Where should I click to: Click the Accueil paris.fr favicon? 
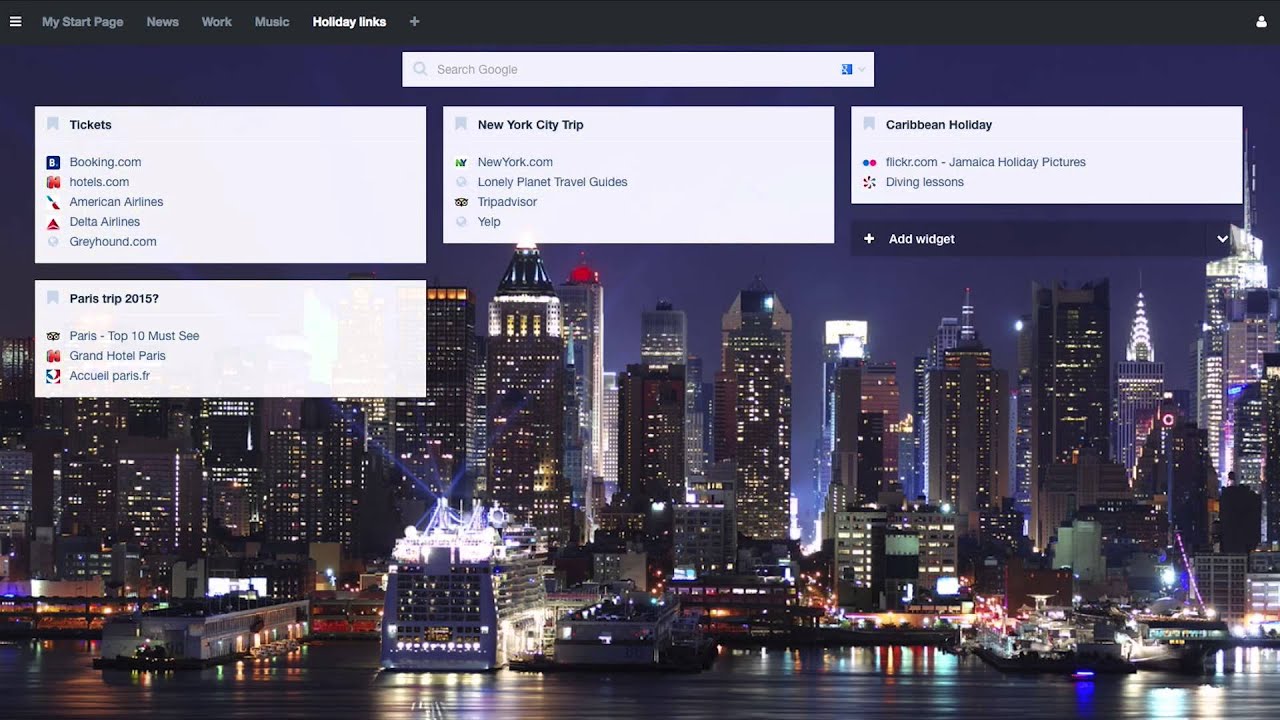click(x=54, y=376)
